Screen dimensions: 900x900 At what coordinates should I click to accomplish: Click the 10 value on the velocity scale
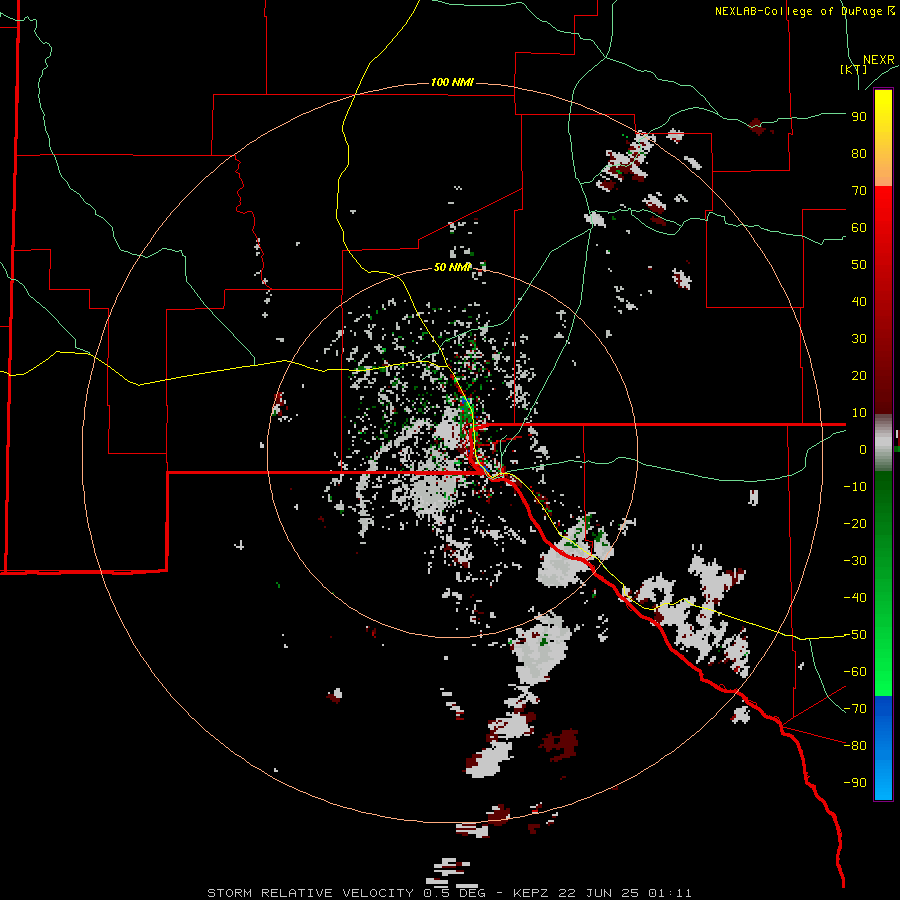[859, 413]
